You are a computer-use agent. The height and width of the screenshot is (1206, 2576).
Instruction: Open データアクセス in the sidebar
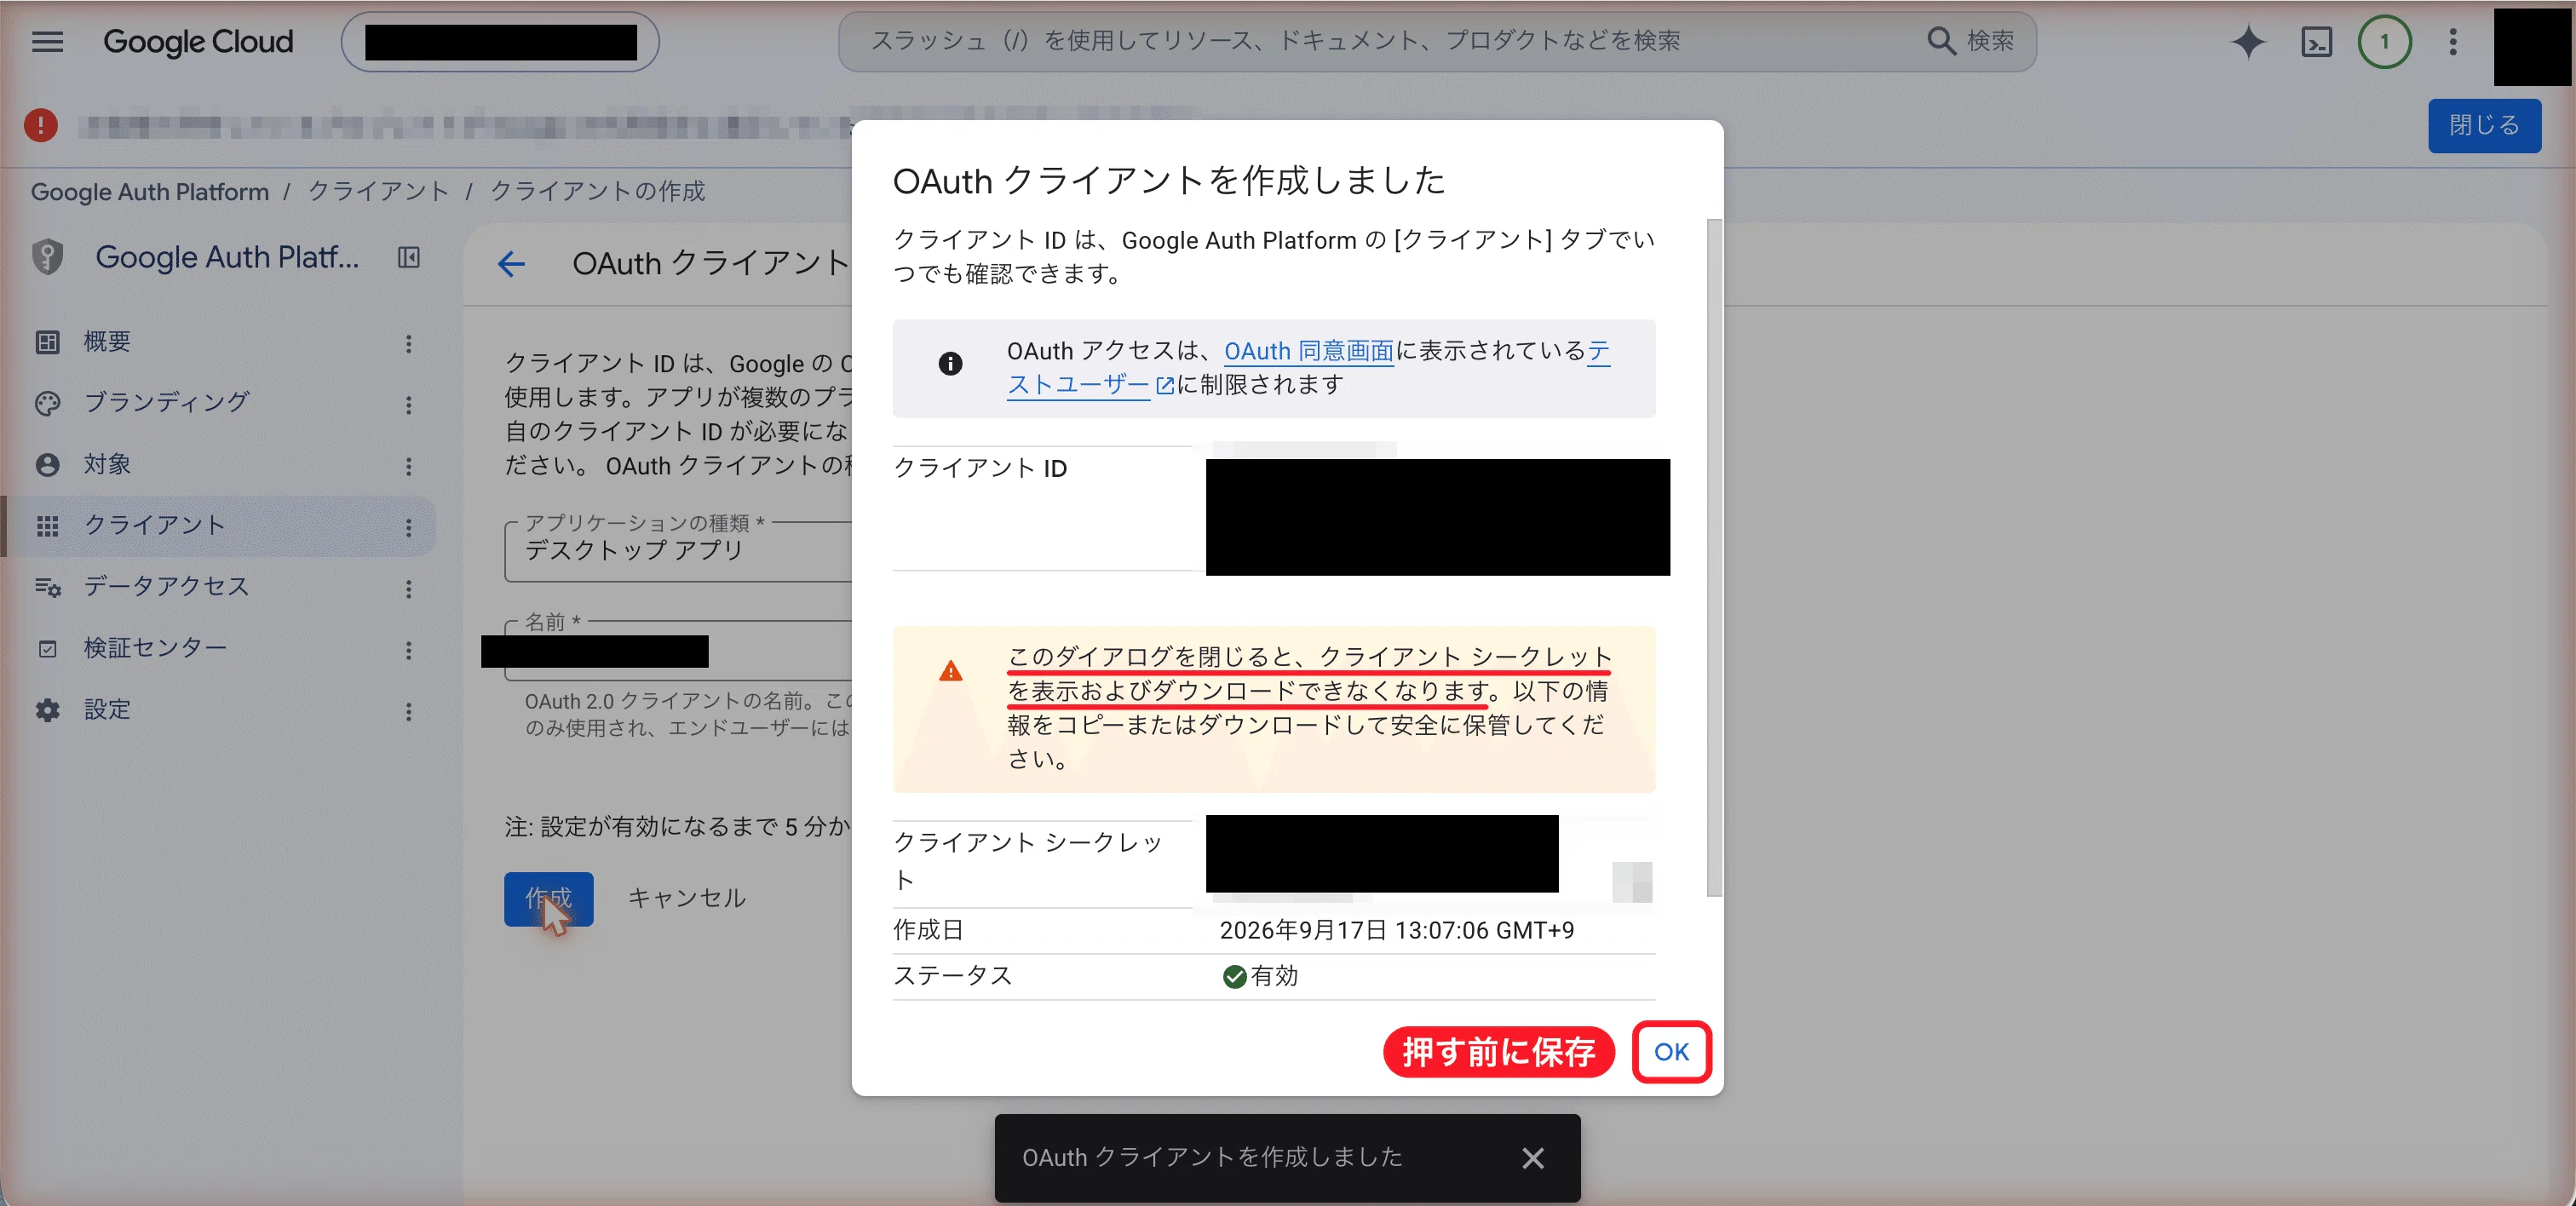coord(166,587)
